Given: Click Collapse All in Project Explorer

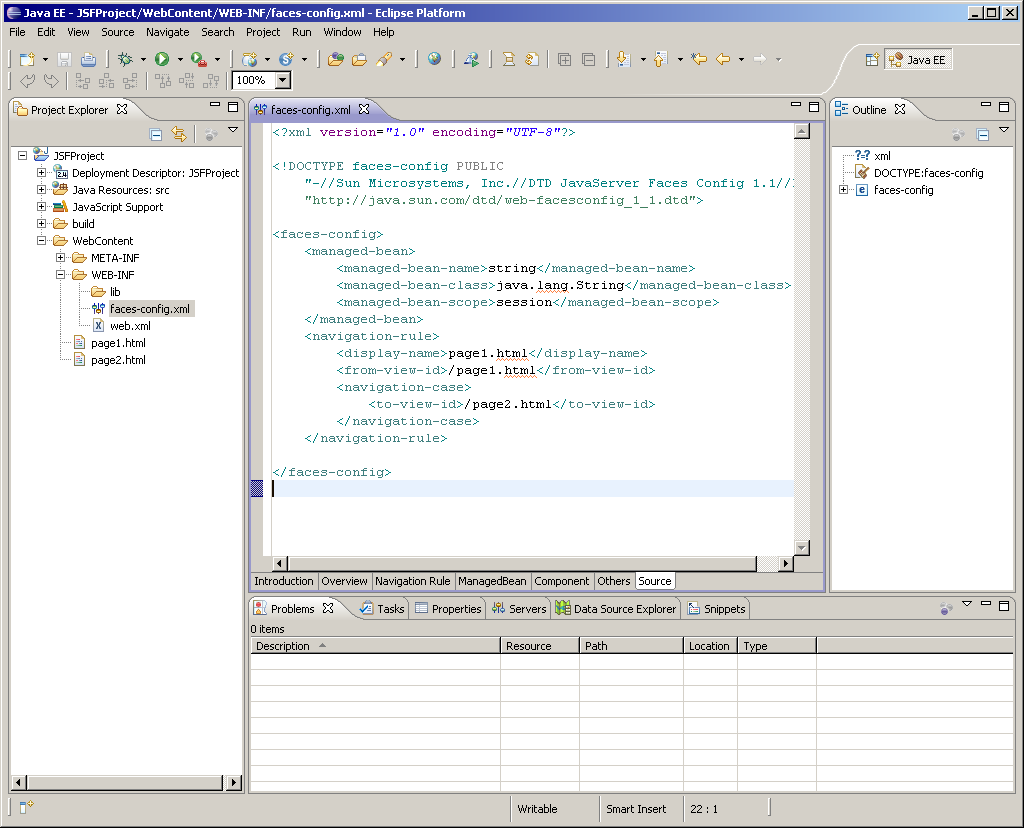Looking at the screenshot, I should [156, 134].
